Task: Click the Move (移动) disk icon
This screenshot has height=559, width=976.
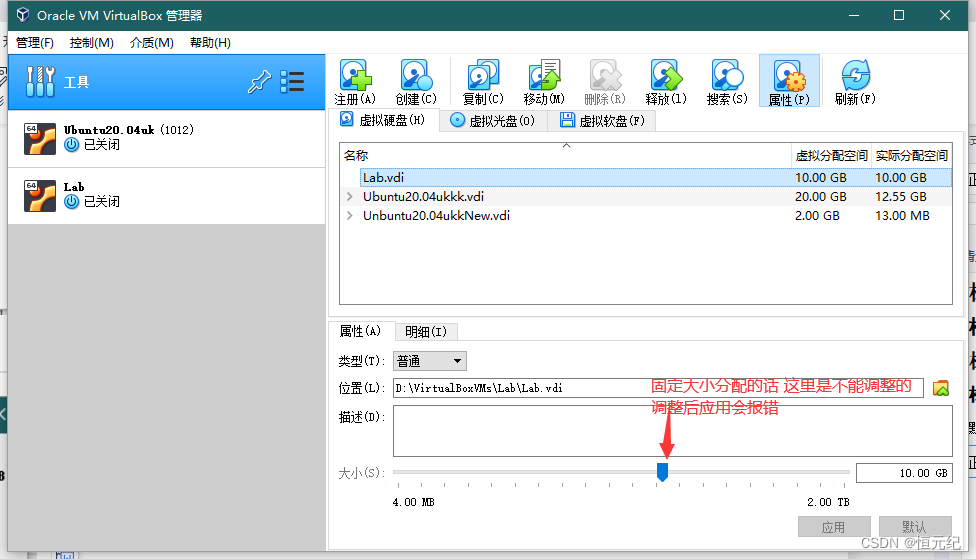Action: (x=544, y=75)
